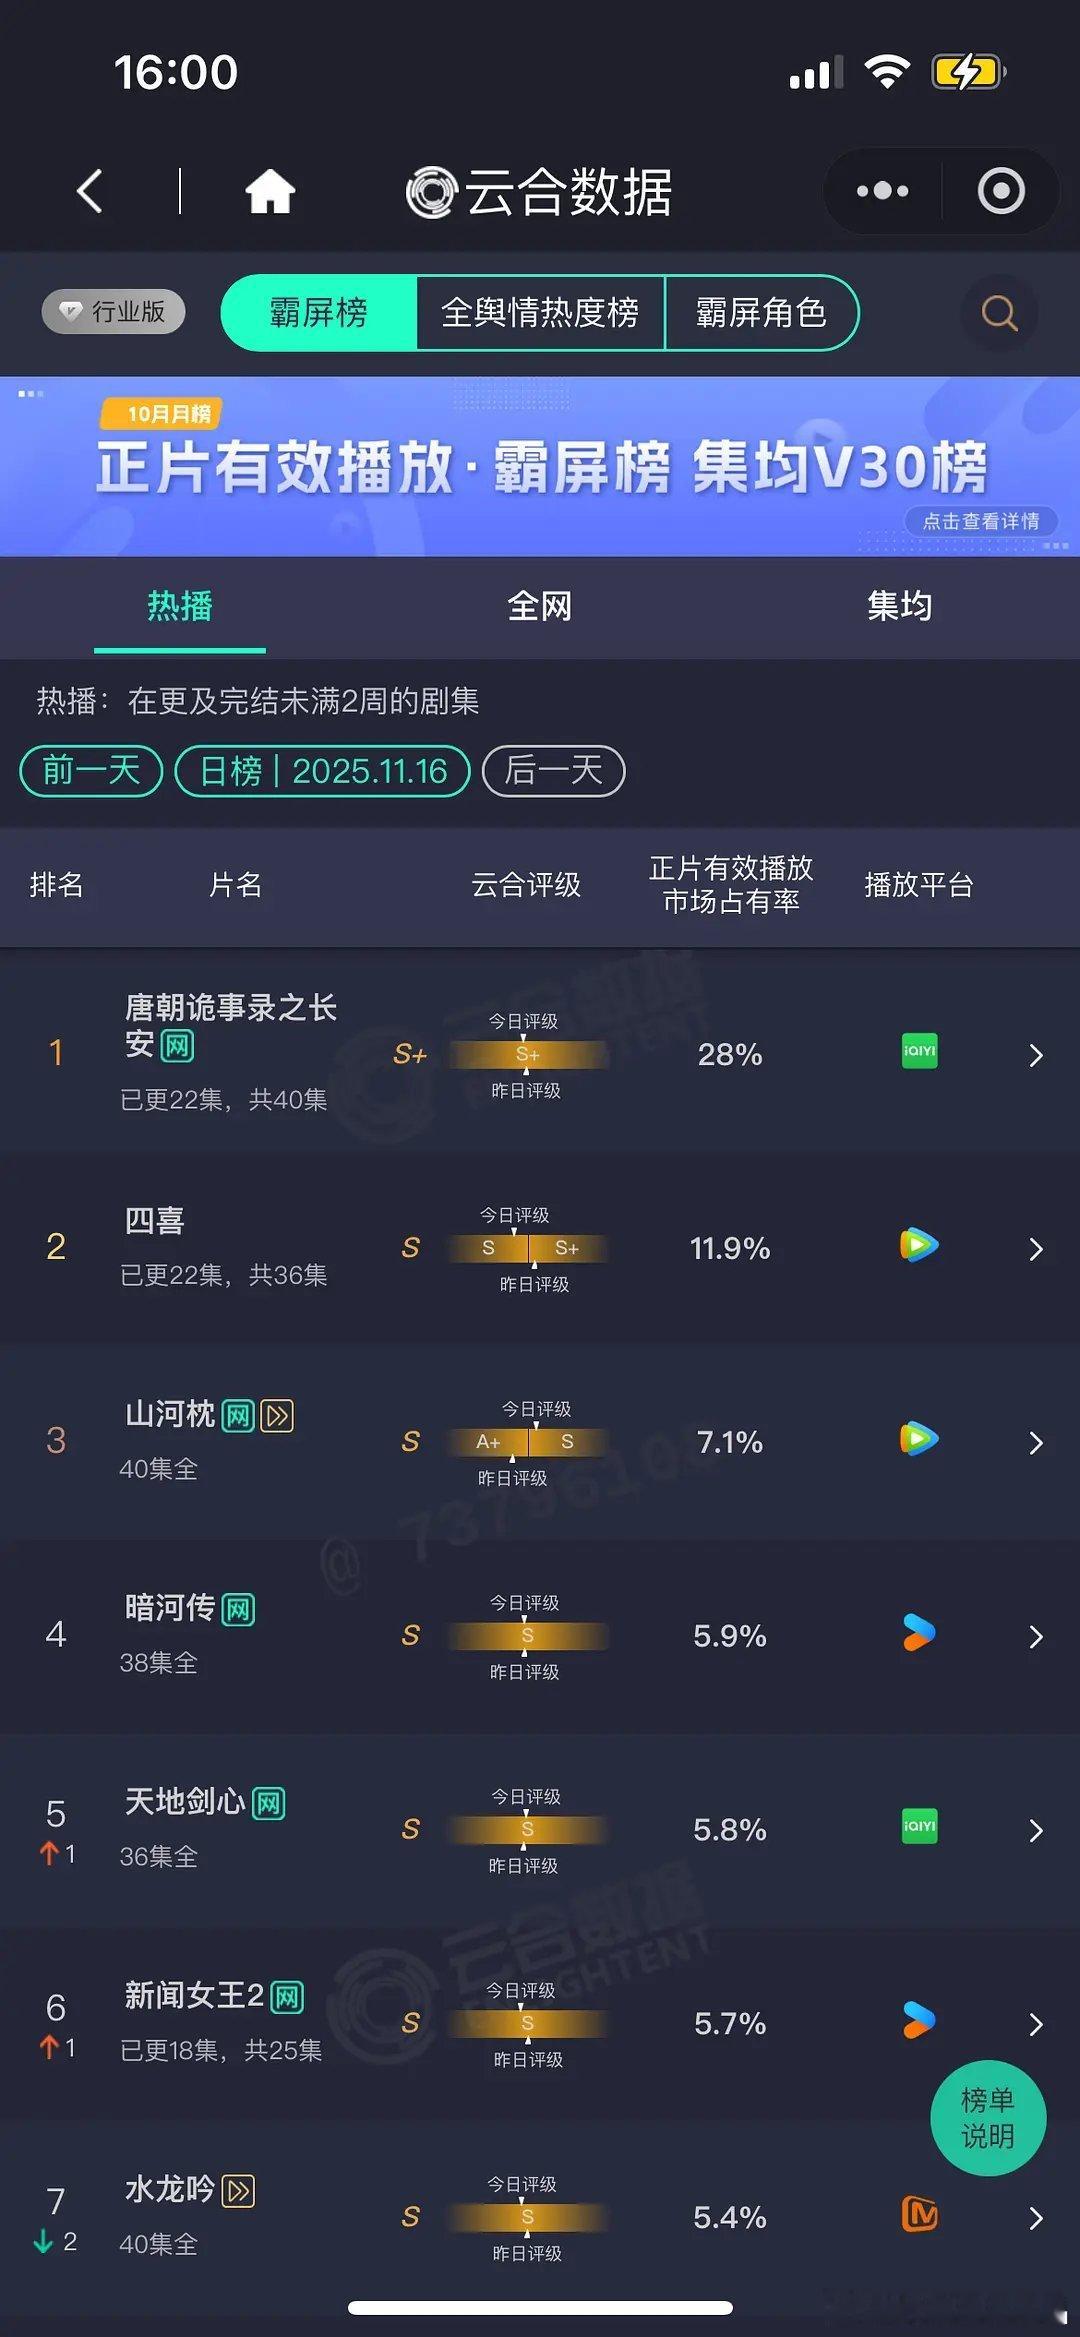
Task: Switch to the 全网 tab
Action: pyautogui.click(x=538, y=606)
